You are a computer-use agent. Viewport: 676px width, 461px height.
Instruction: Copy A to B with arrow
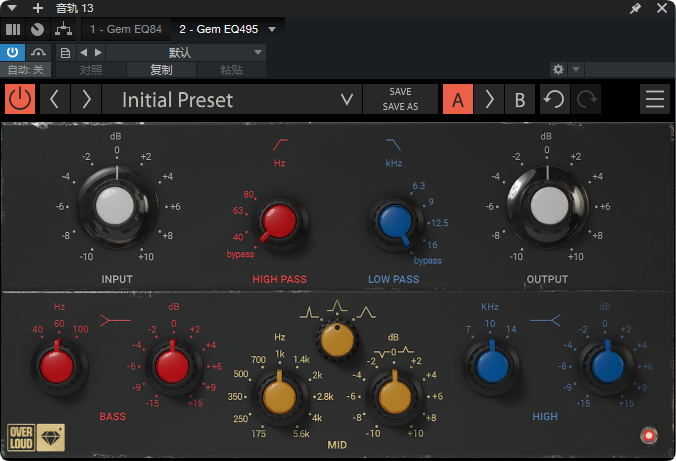coord(489,99)
